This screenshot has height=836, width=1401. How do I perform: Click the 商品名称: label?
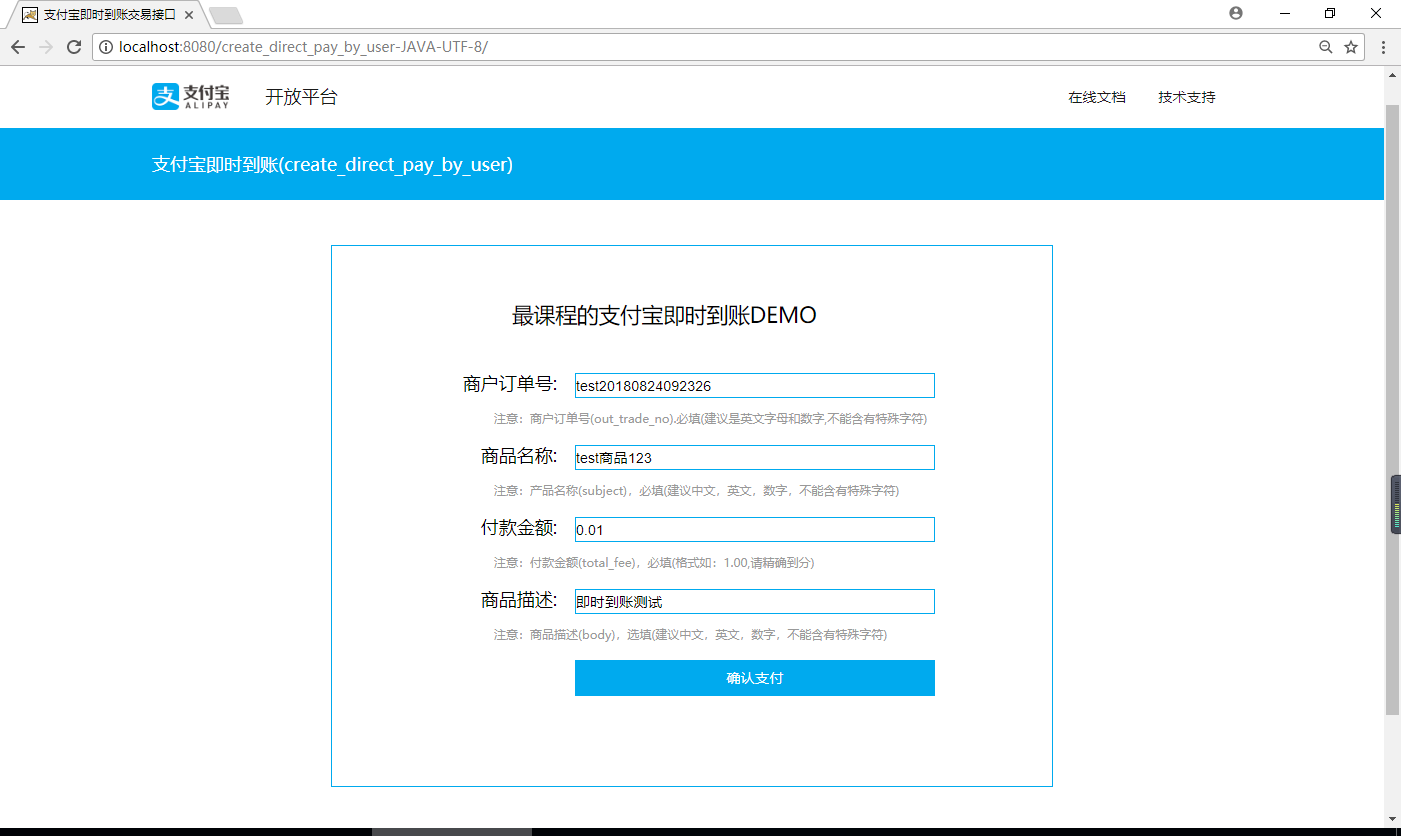(x=519, y=456)
